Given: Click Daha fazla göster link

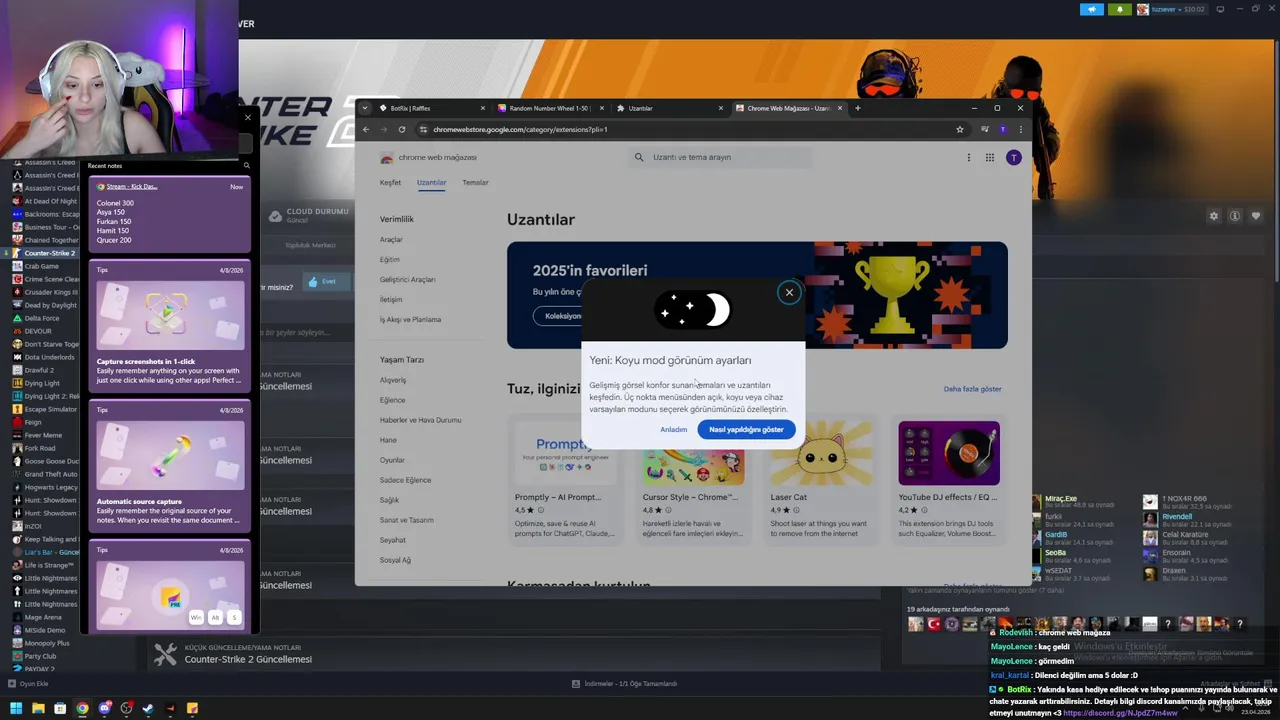Looking at the screenshot, I should point(972,389).
